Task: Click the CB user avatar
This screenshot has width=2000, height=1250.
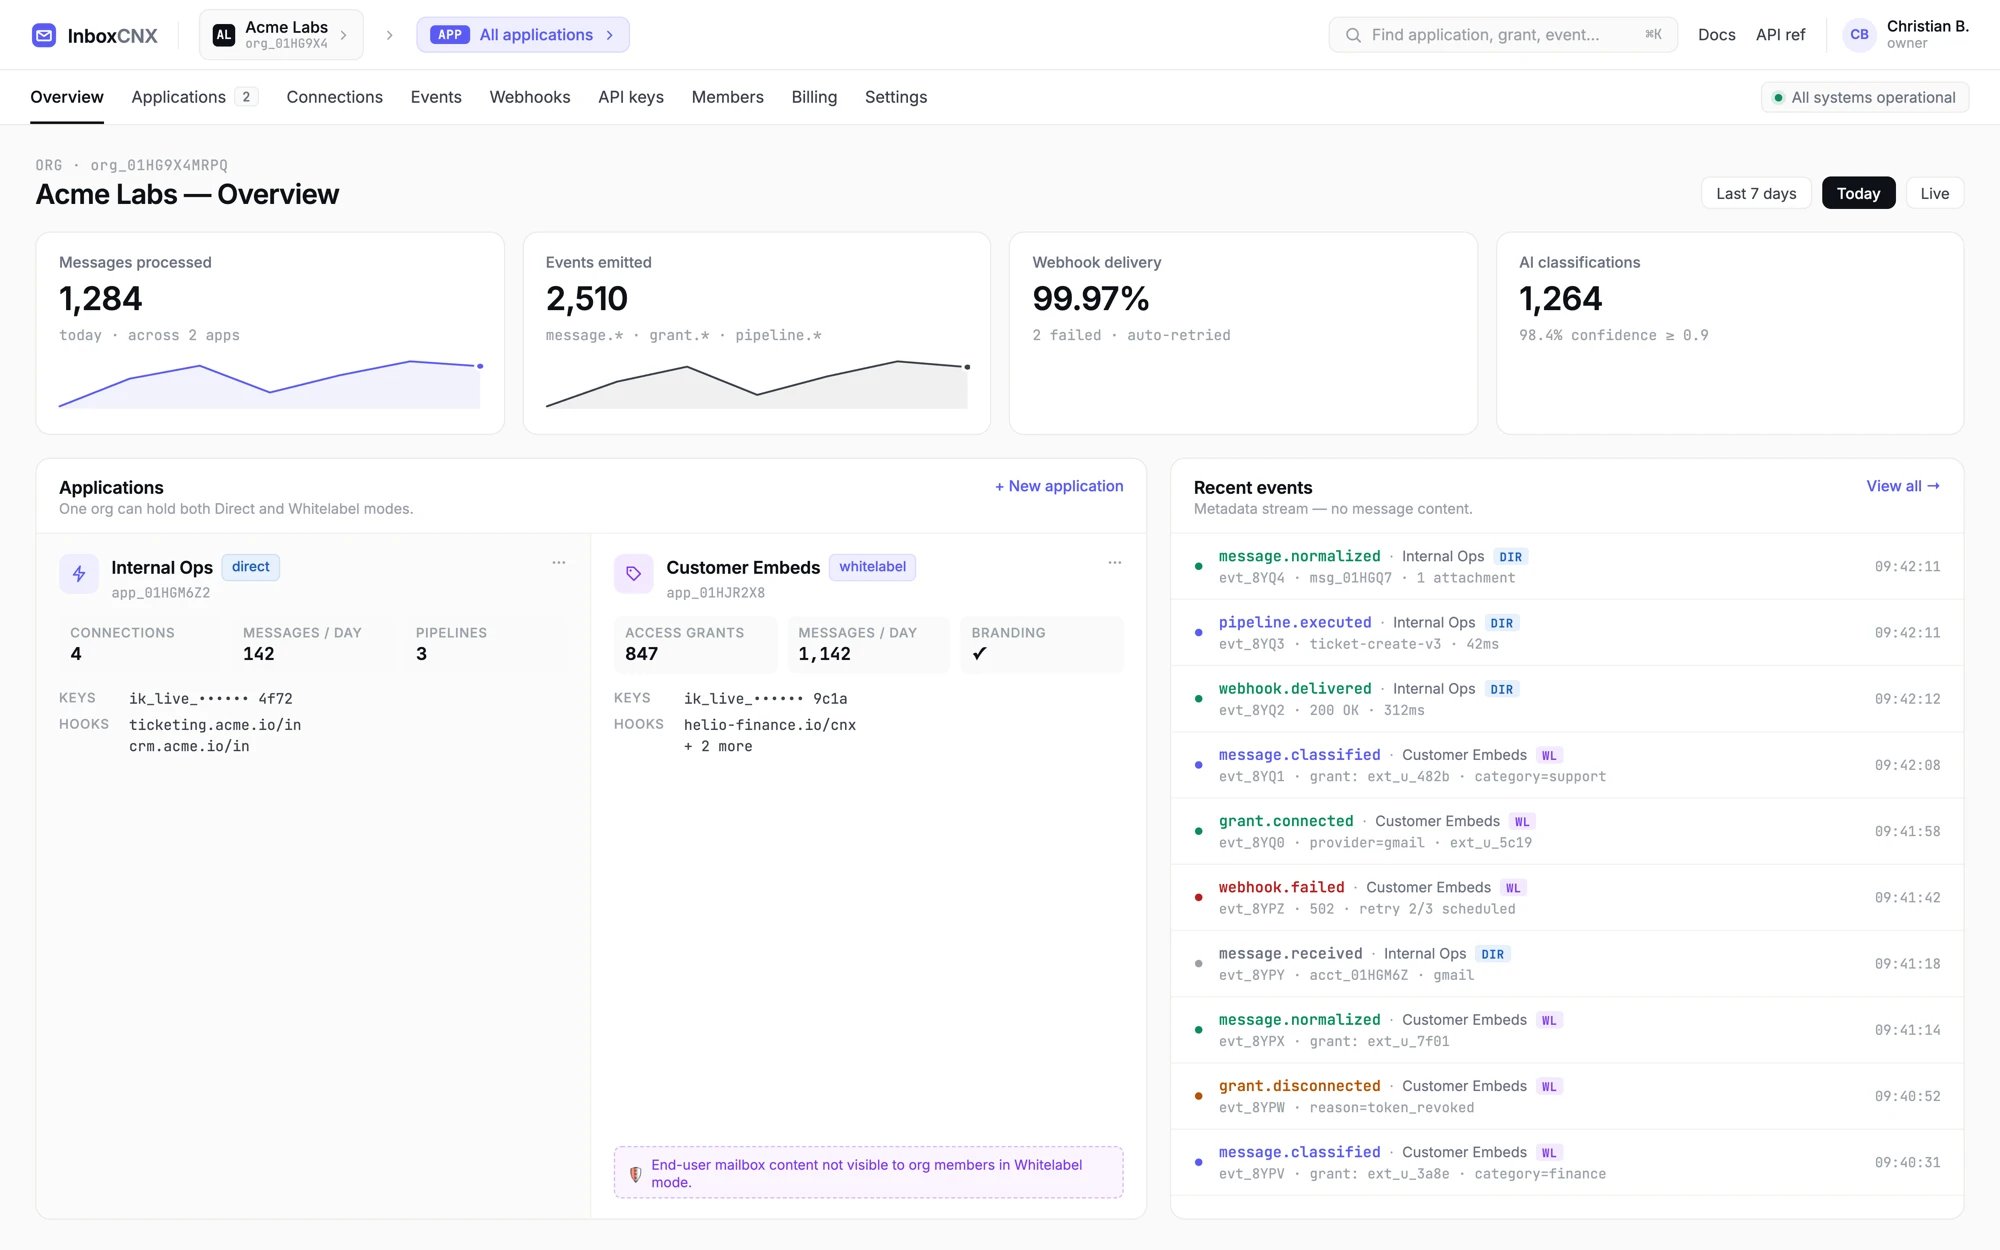Action: click(x=1859, y=35)
